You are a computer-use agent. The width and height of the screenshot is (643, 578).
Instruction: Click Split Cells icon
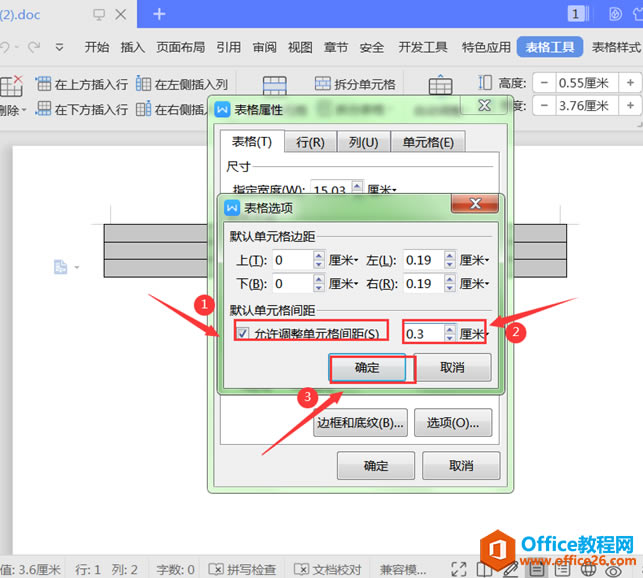(x=322, y=84)
